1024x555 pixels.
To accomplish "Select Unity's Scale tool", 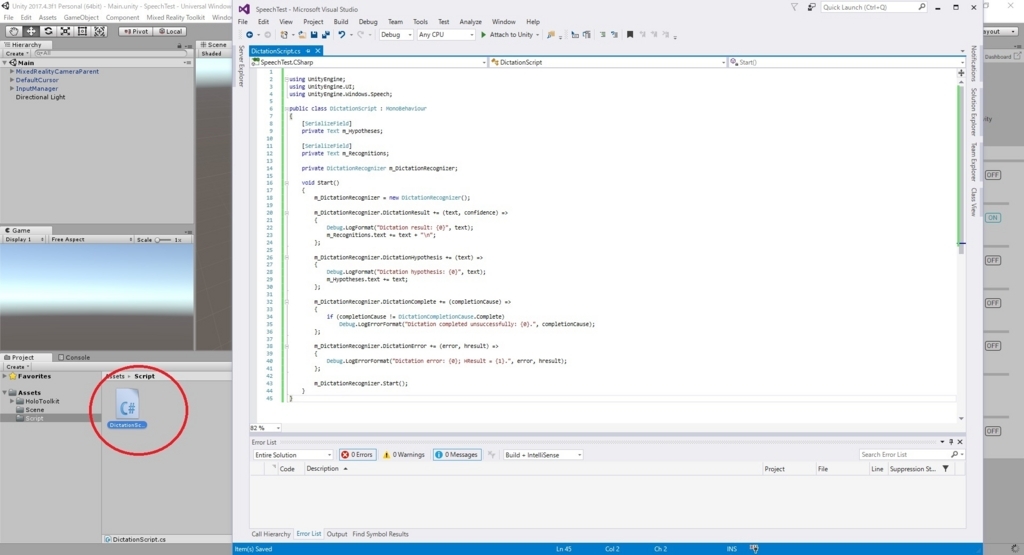I will [65, 31].
